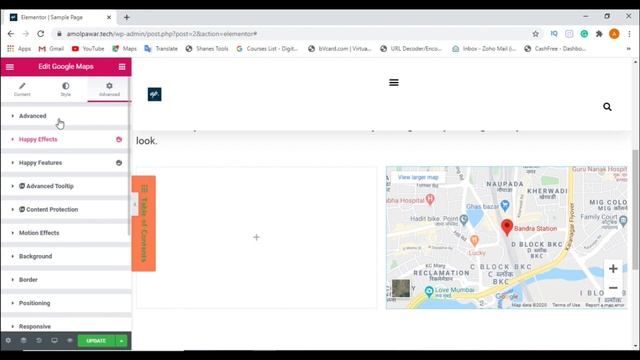Image resolution: width=640 pixels, height=360 pixels.
Task: Open the browser extensions puzzle icon
Action: 599,34
